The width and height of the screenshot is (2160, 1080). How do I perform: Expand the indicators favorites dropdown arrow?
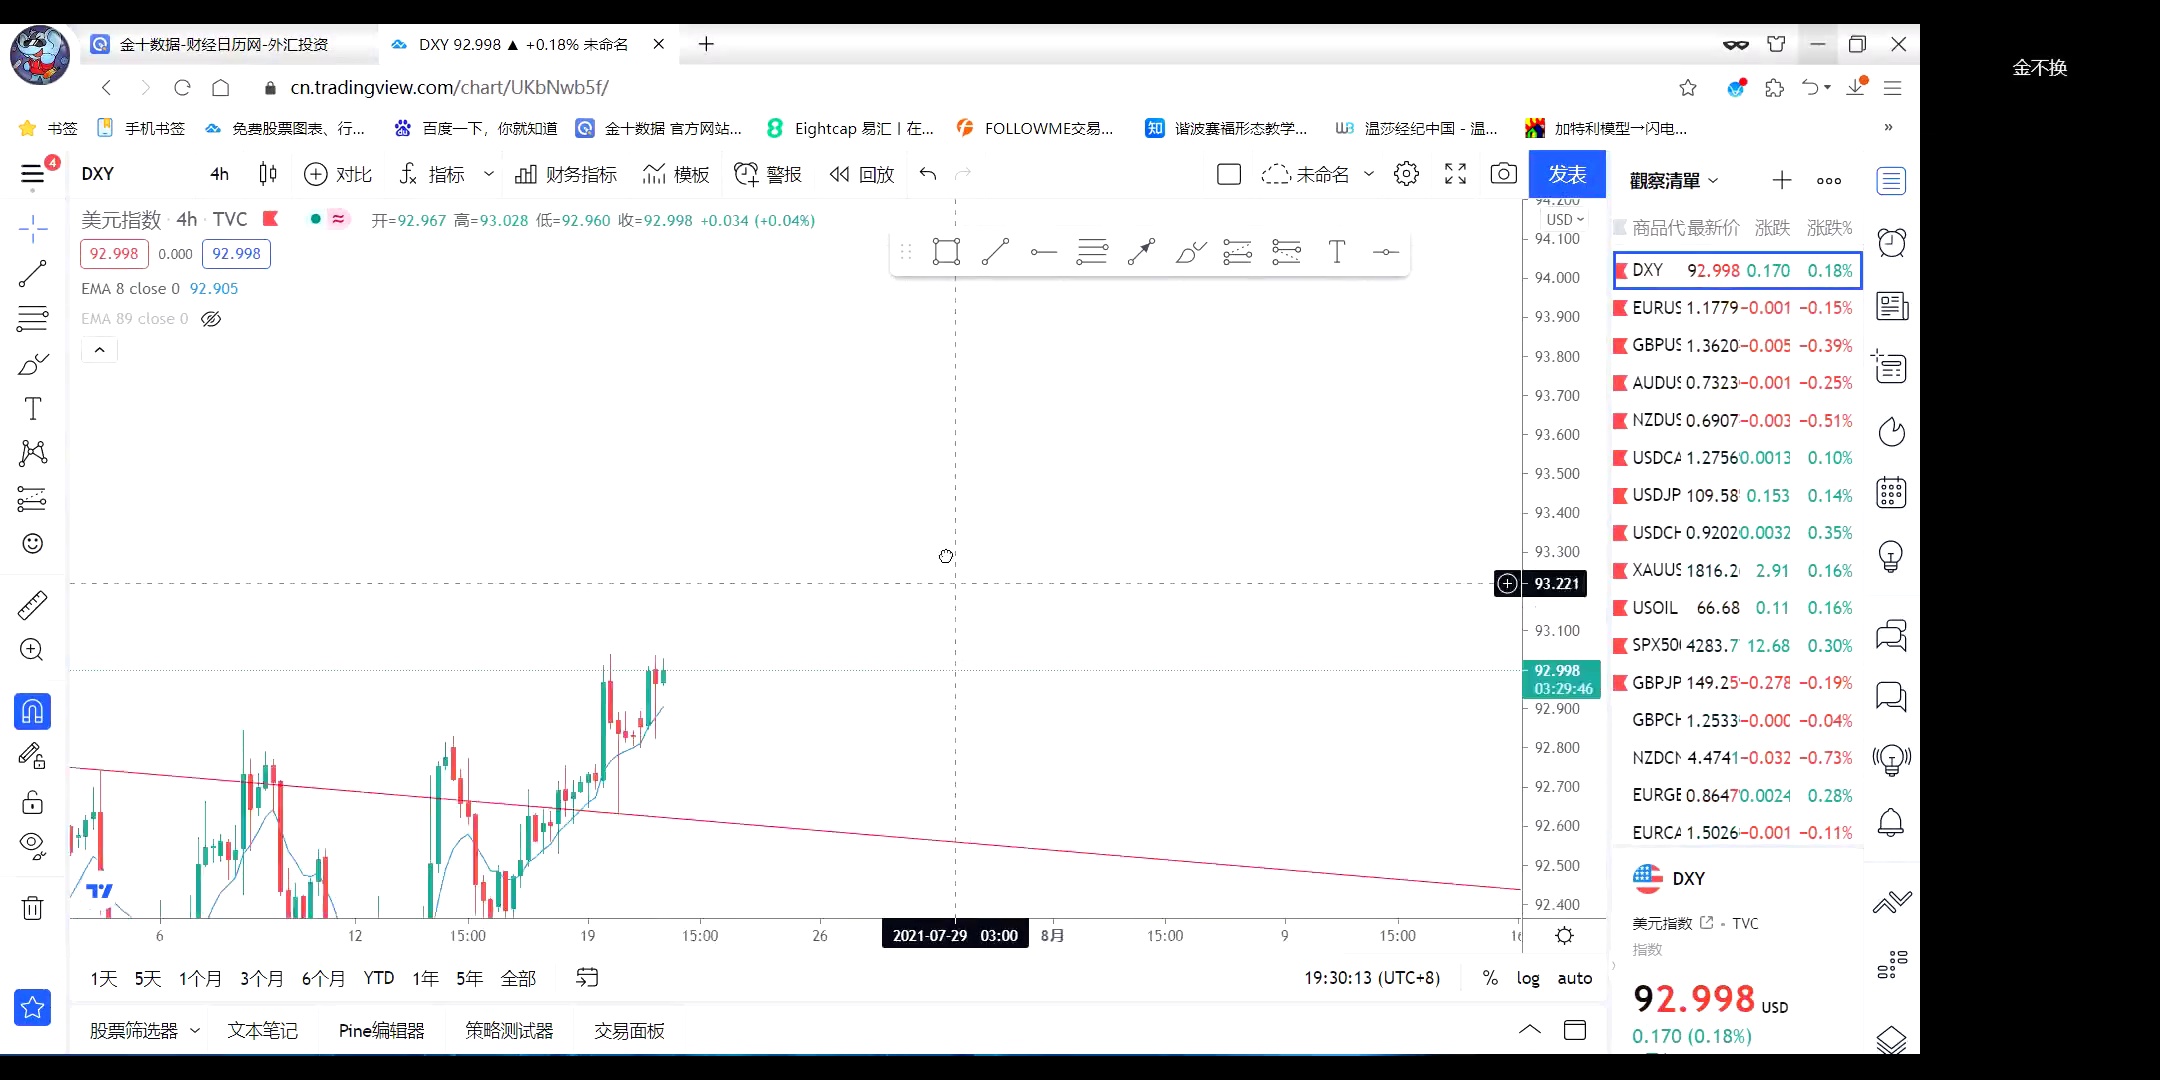point(488,174)
